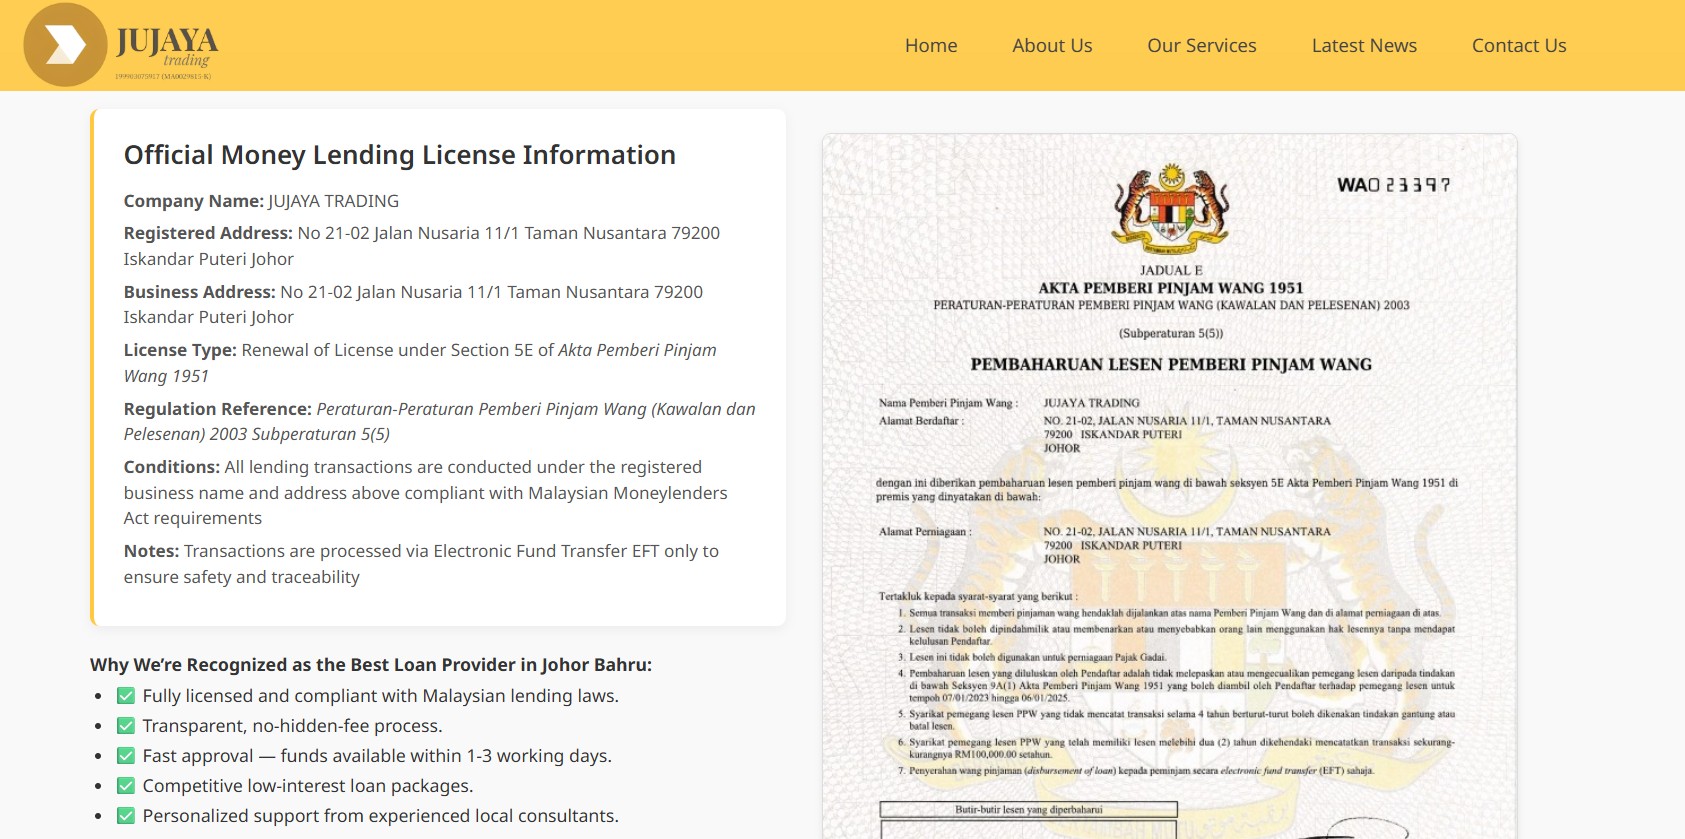Open the money lending license image

coord(1169,486)
